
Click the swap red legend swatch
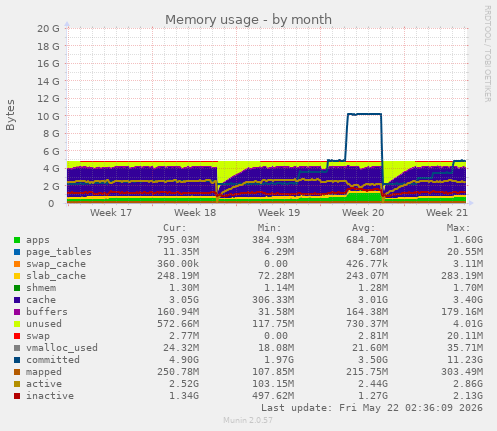pyautogui.click(x=17, y=336)
